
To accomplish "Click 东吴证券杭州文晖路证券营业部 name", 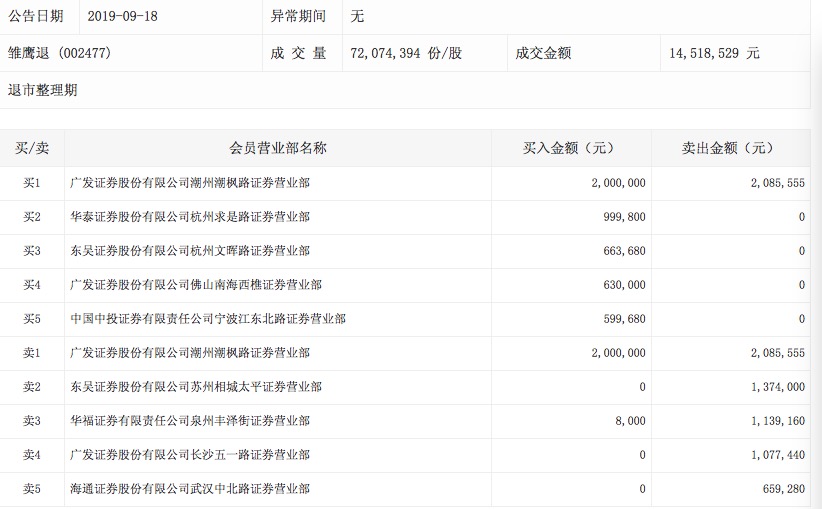I will tap(190, 251).
